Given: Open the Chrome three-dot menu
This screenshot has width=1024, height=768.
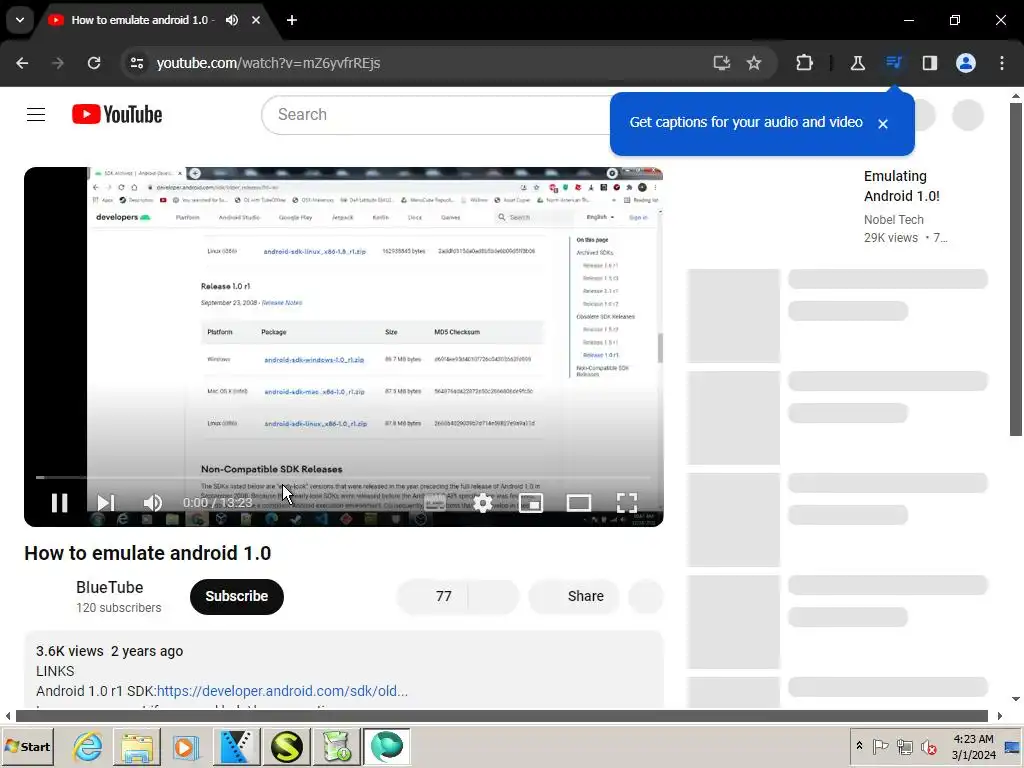Looking at the screenshot, I should pyautogui.click(x=1002, y=63).
